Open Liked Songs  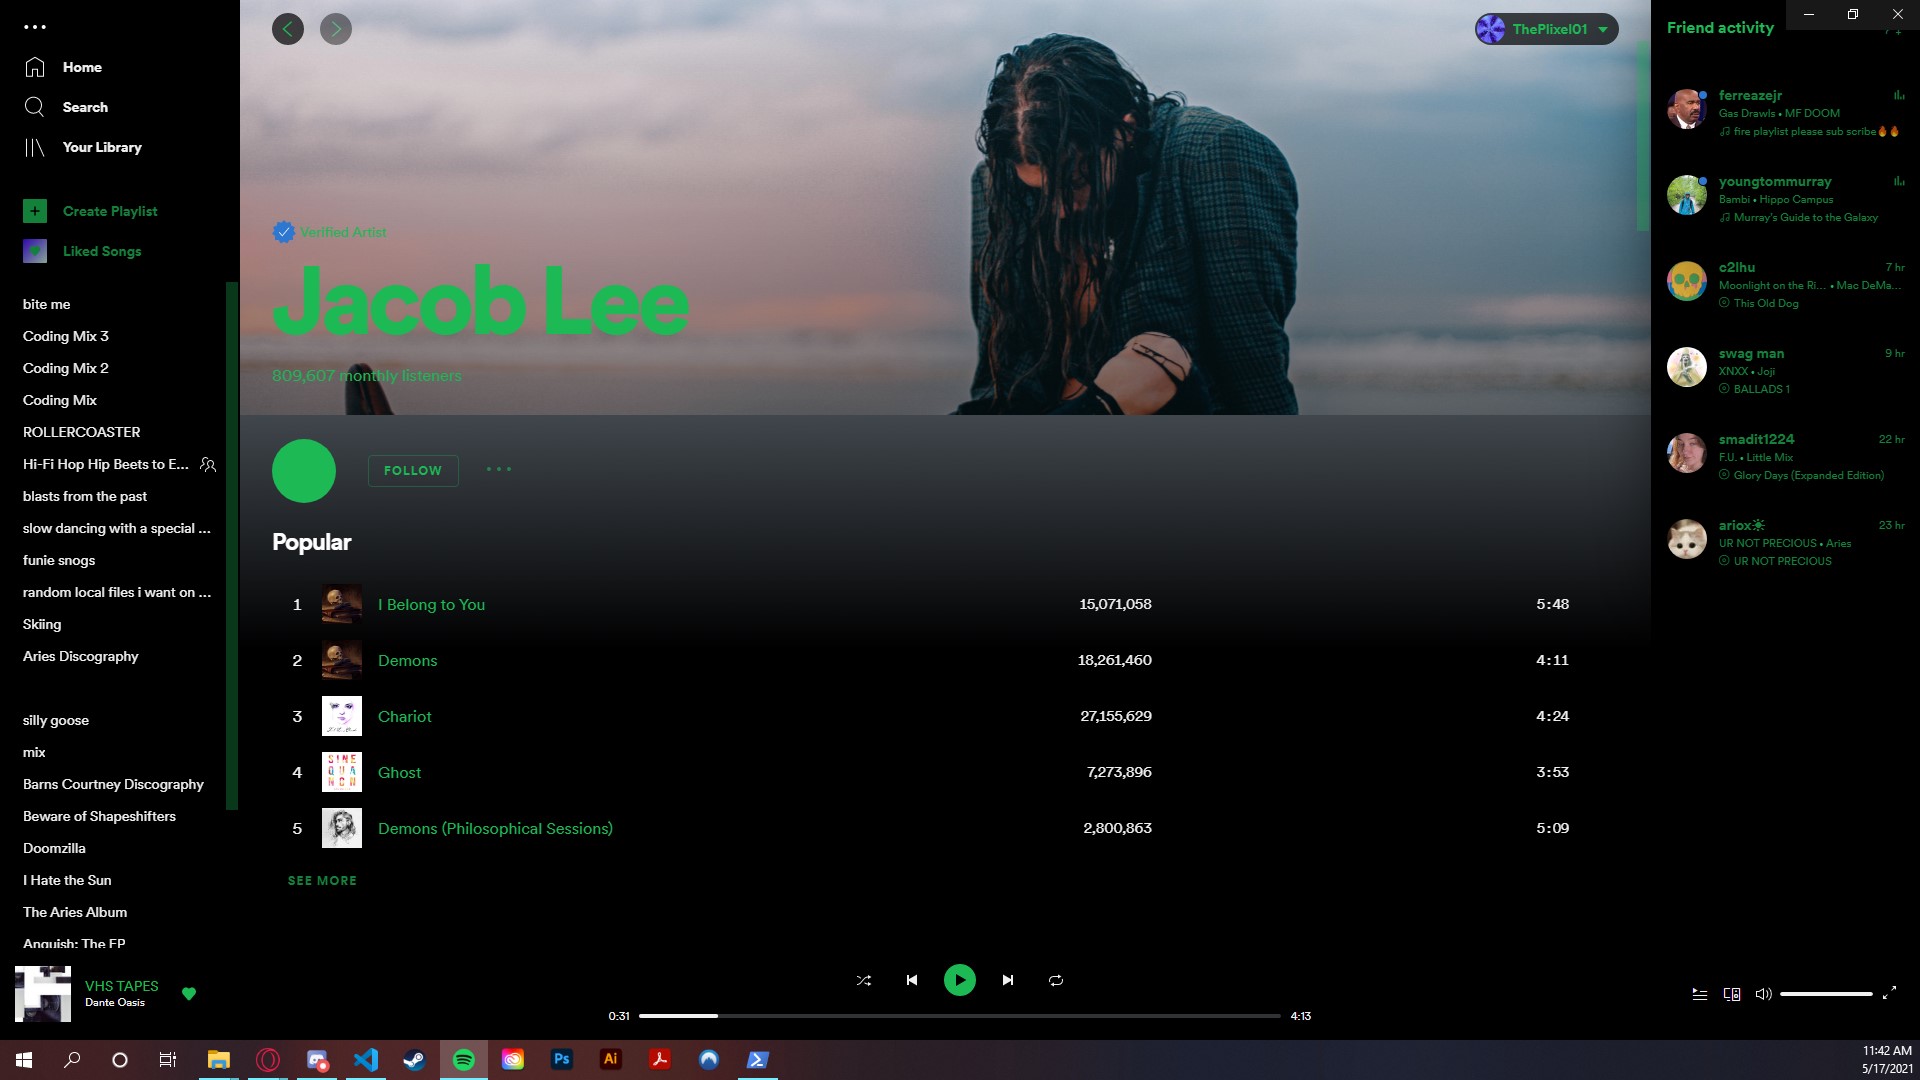(x=102, y=251)
